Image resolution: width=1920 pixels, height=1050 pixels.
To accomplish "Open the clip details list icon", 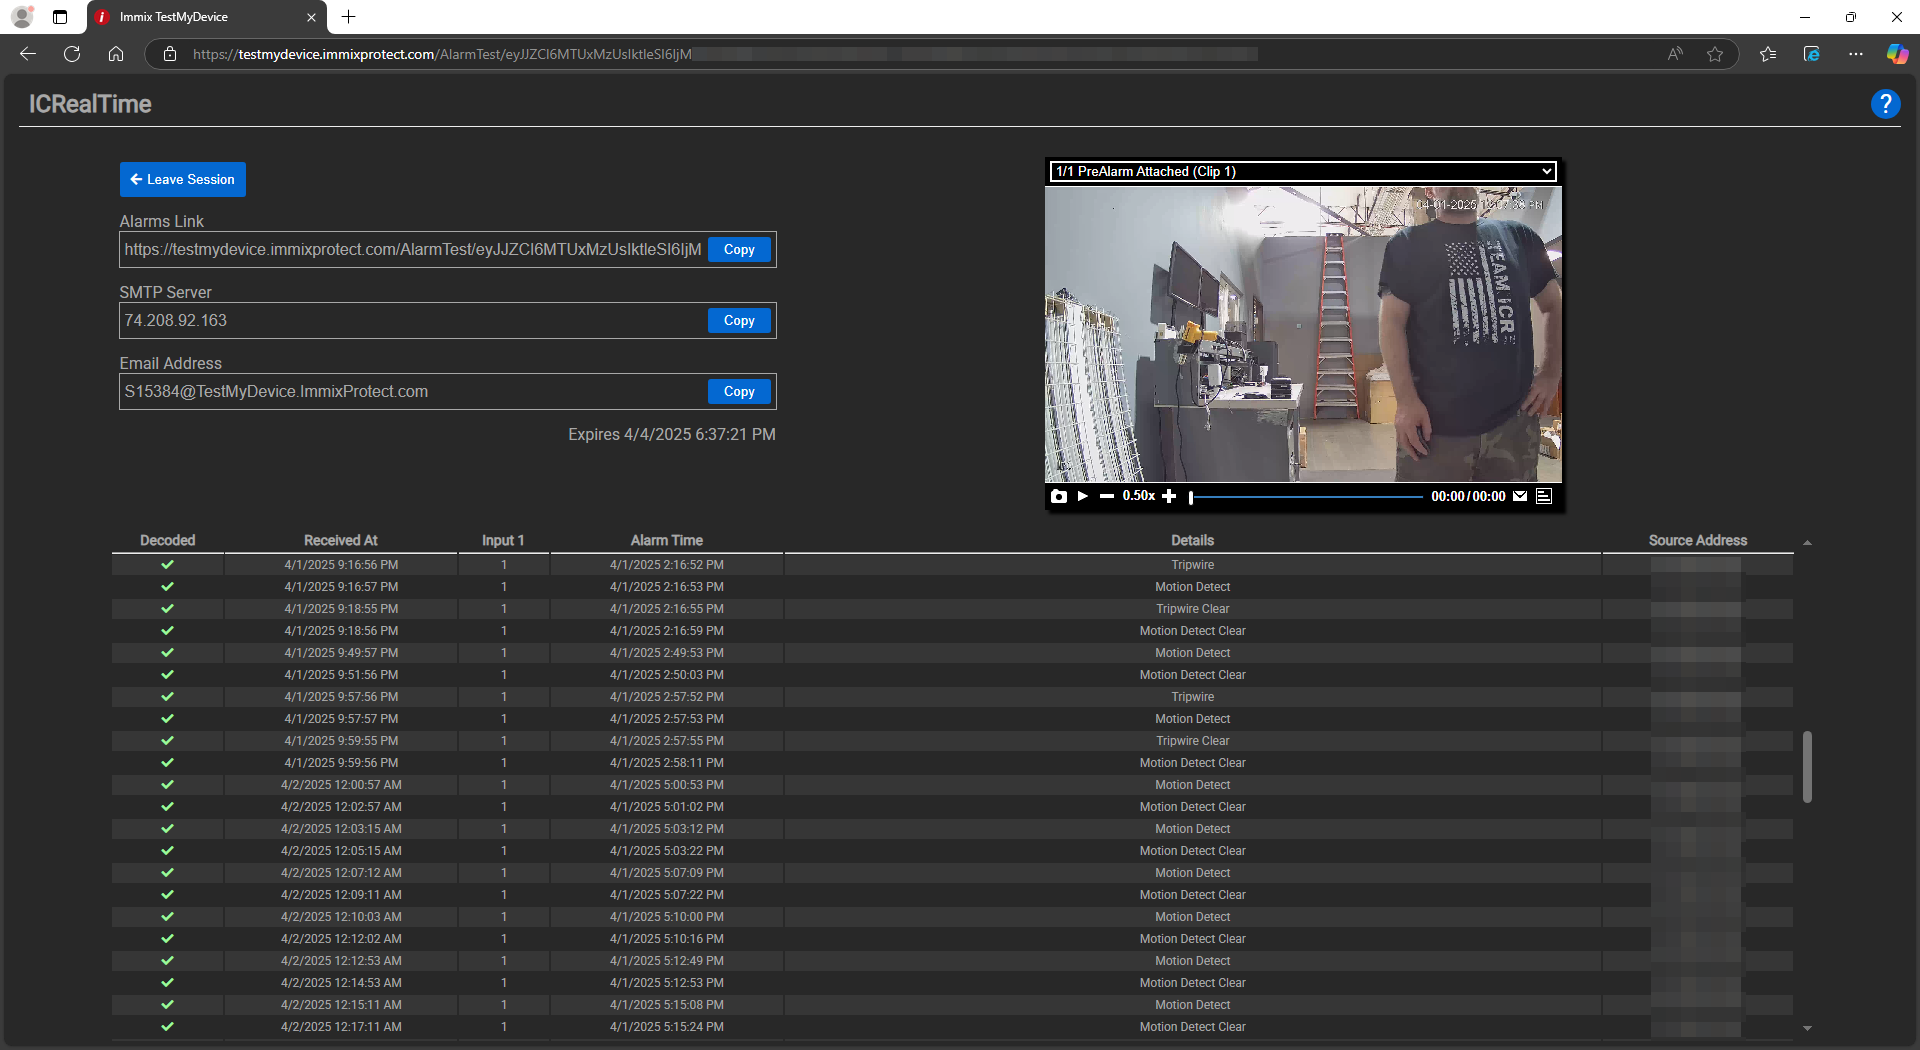I will 1544,497.
